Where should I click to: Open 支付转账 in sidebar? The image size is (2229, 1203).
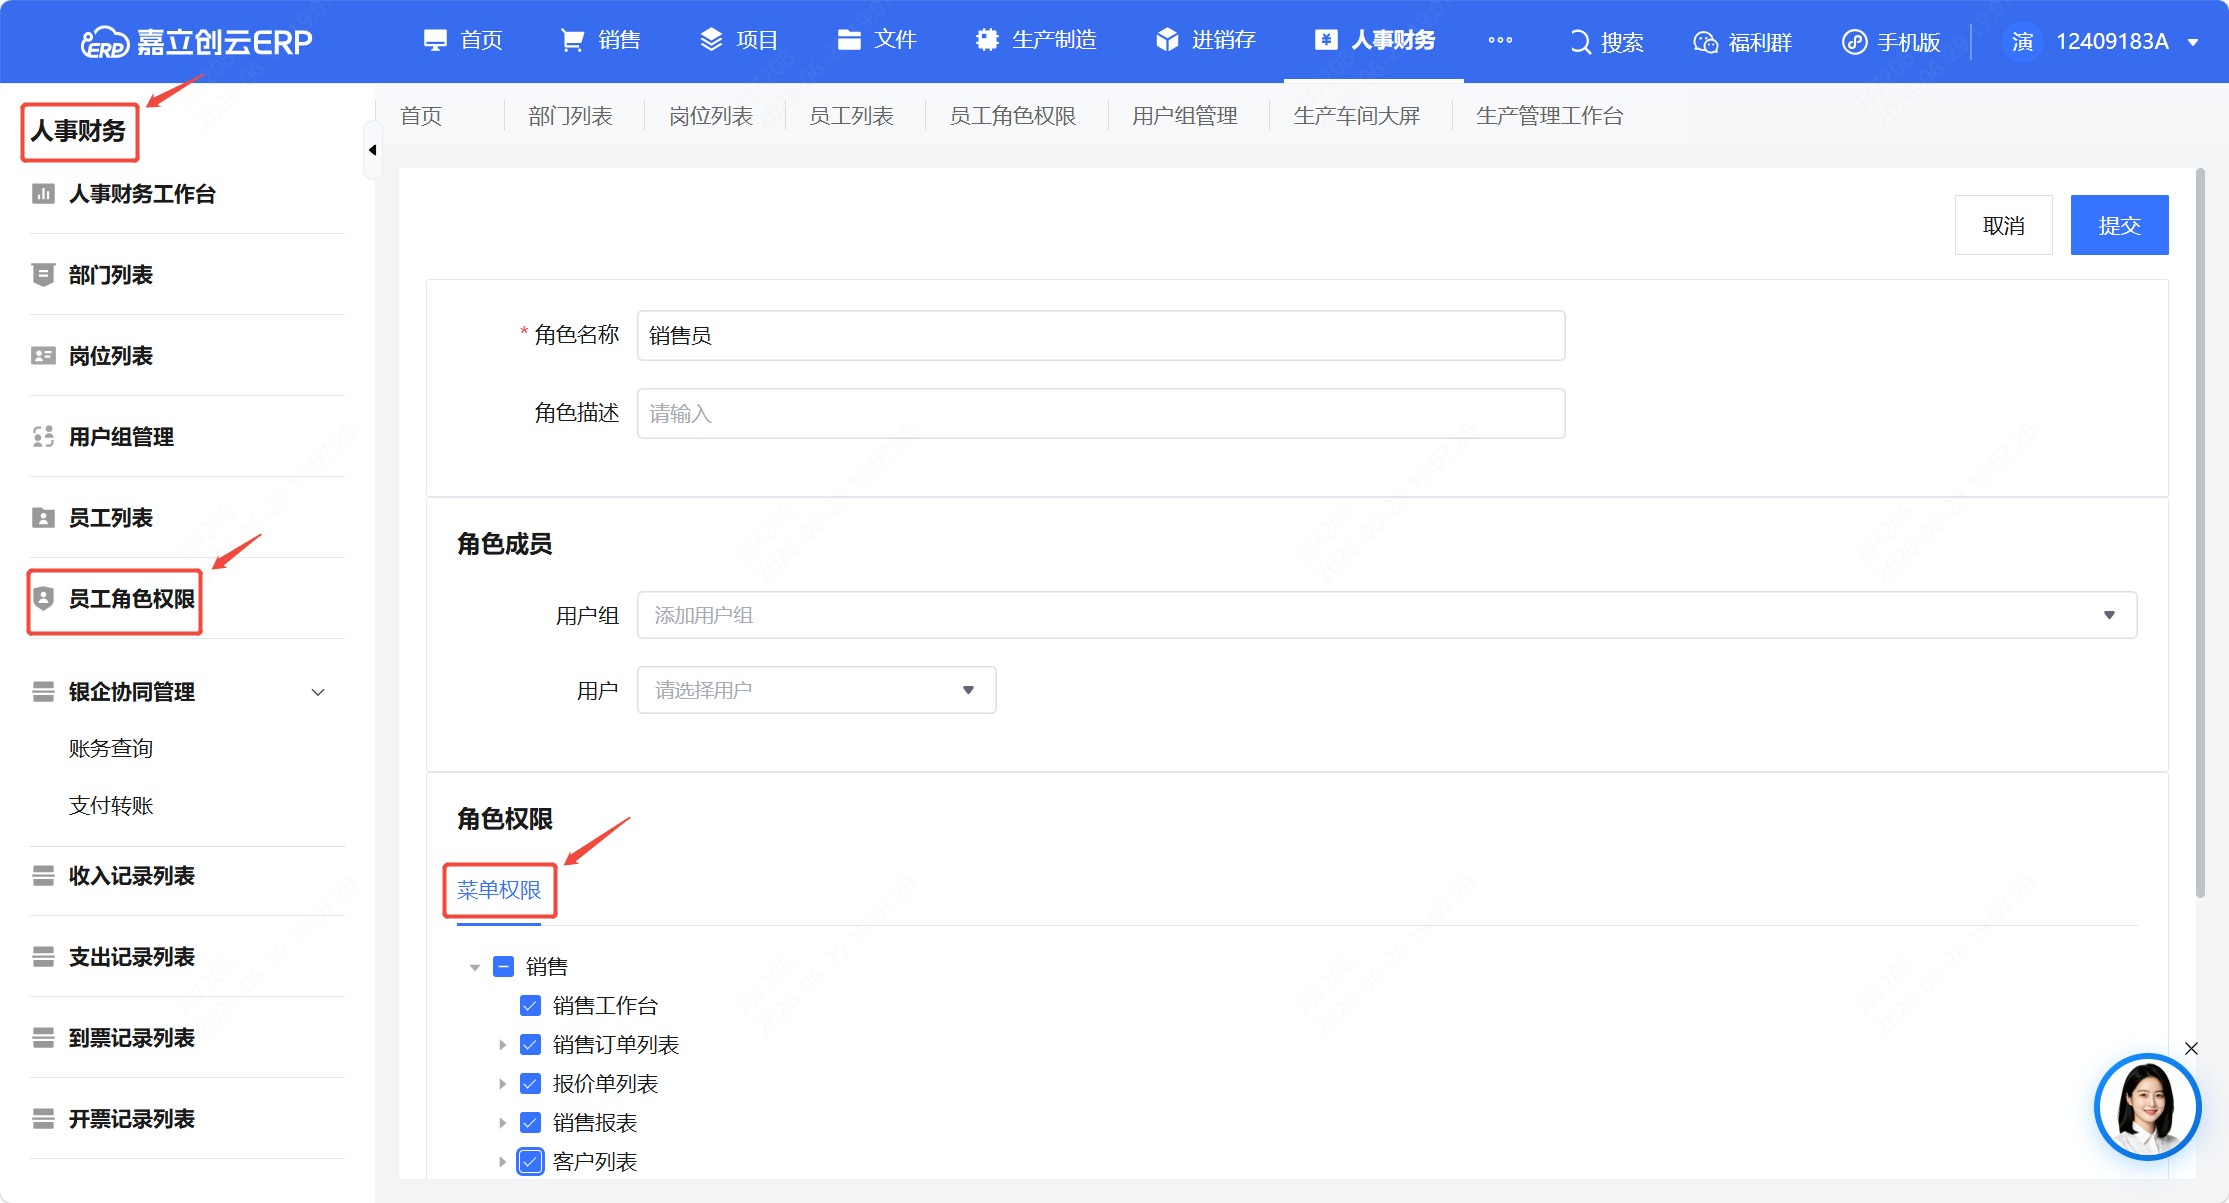pos(111,806)
